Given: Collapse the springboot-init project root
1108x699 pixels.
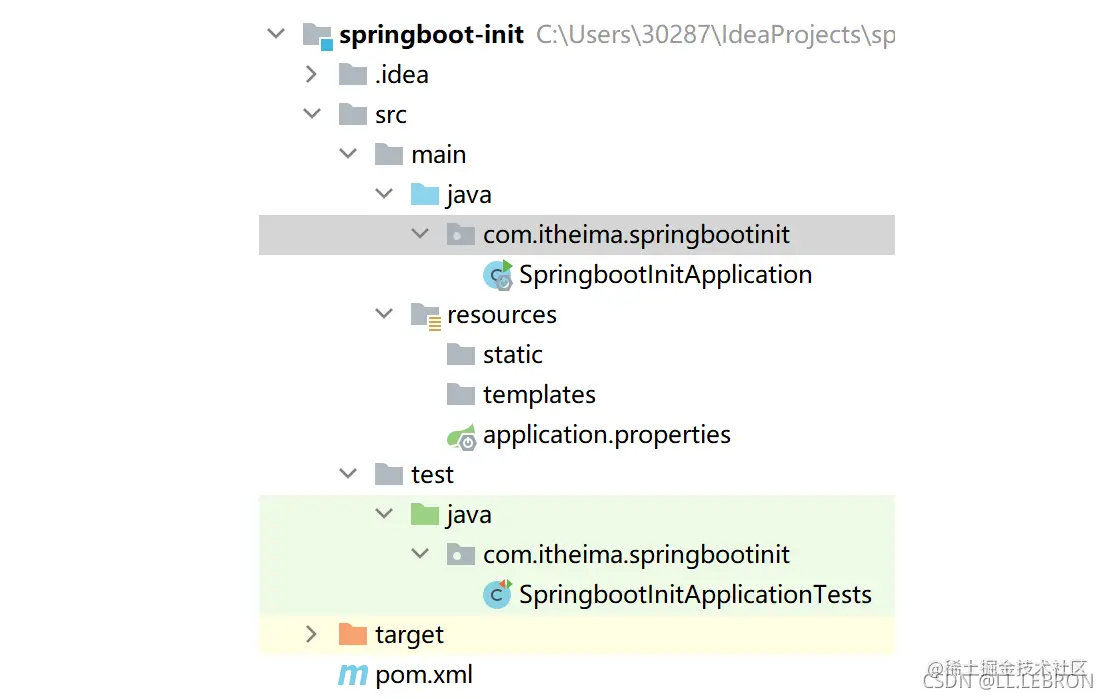Looking at the screenshot, I should click(275, 35).
